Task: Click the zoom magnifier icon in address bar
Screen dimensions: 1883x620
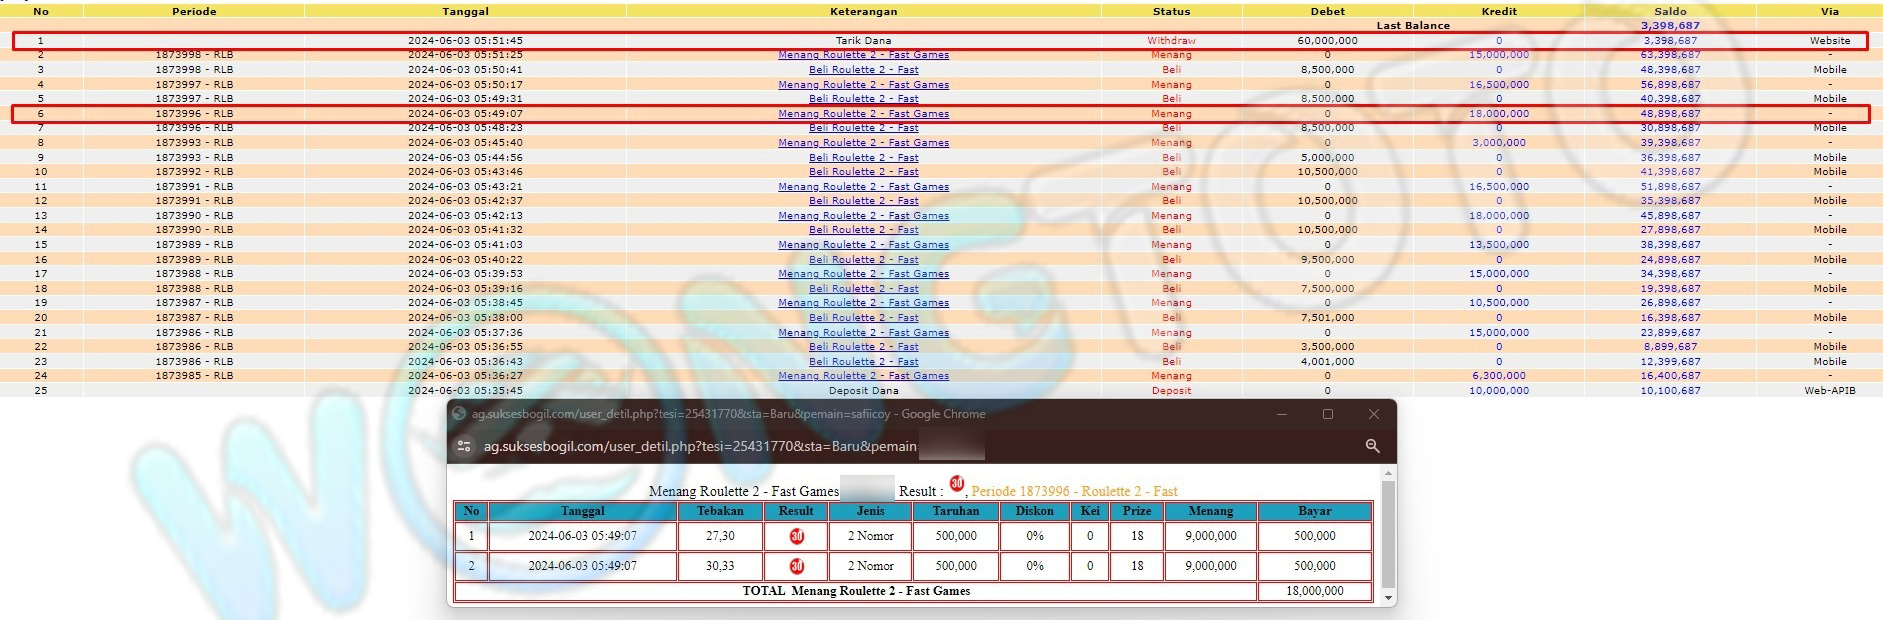Action: click(x=1372, y=446)
